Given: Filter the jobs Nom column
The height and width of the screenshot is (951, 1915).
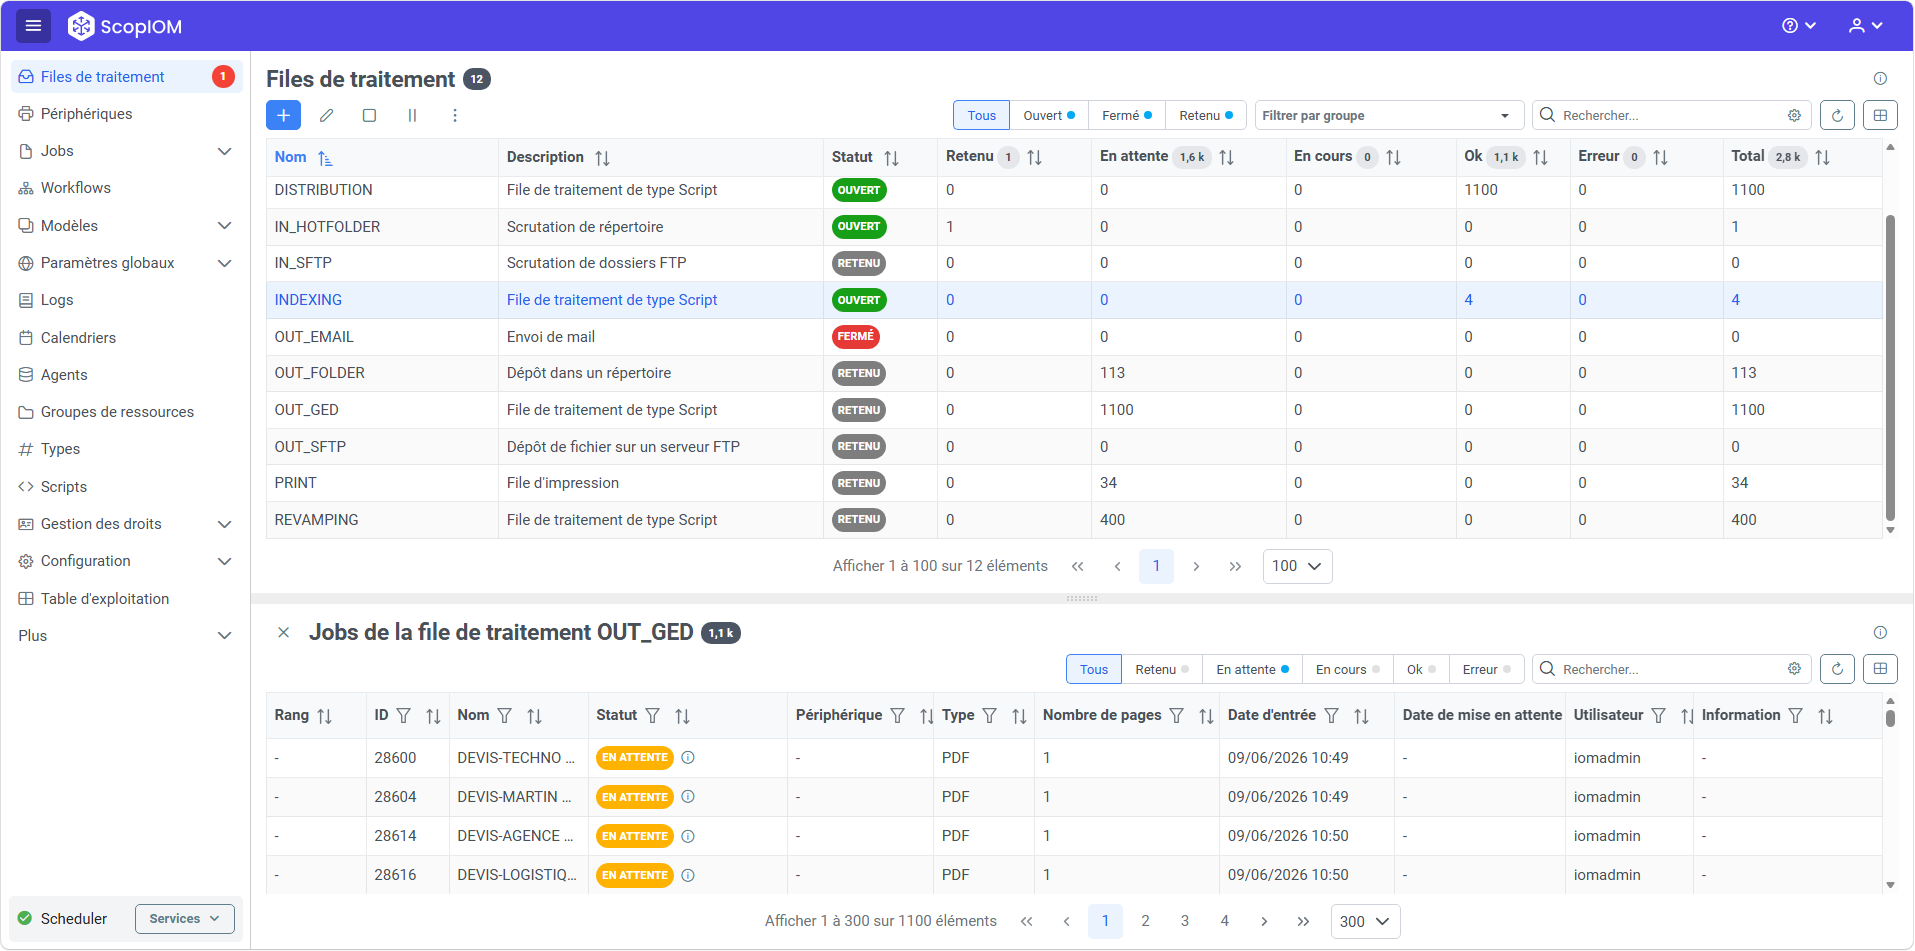Looking at the screenshot, I should click(x=504, y=715).
